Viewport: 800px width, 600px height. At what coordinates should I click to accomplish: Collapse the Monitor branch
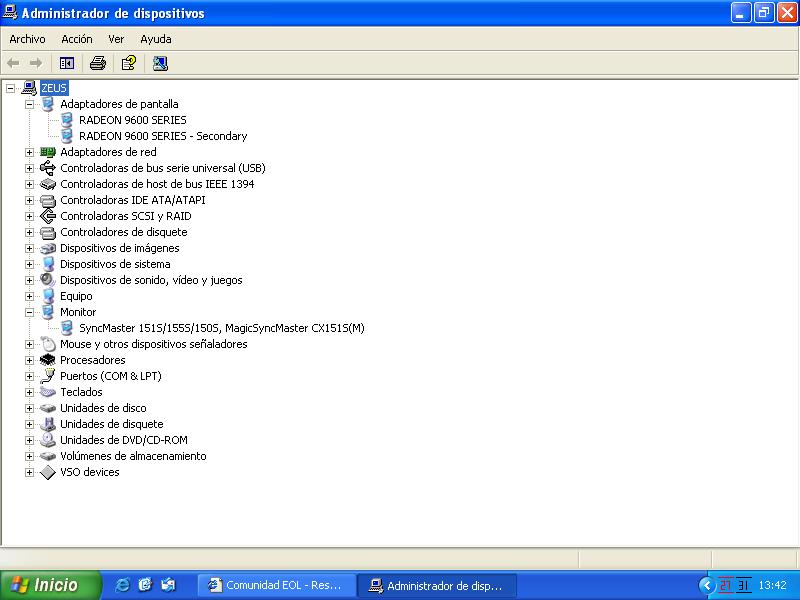30,312
